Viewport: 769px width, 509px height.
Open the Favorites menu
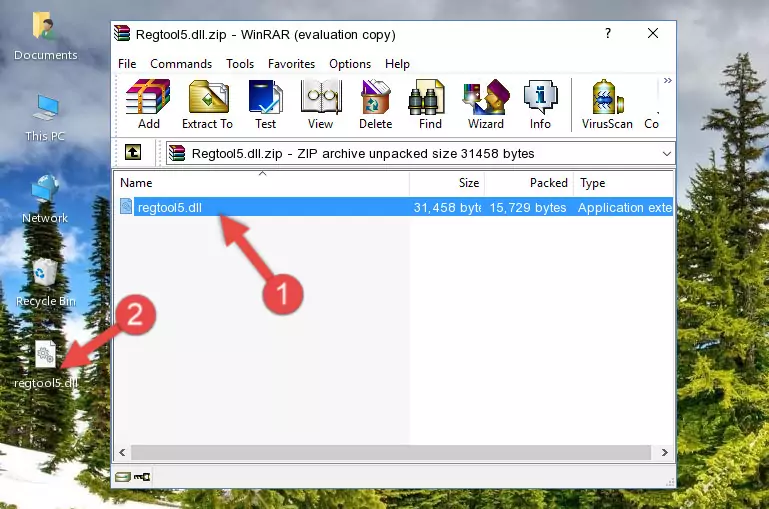(291, 64)
